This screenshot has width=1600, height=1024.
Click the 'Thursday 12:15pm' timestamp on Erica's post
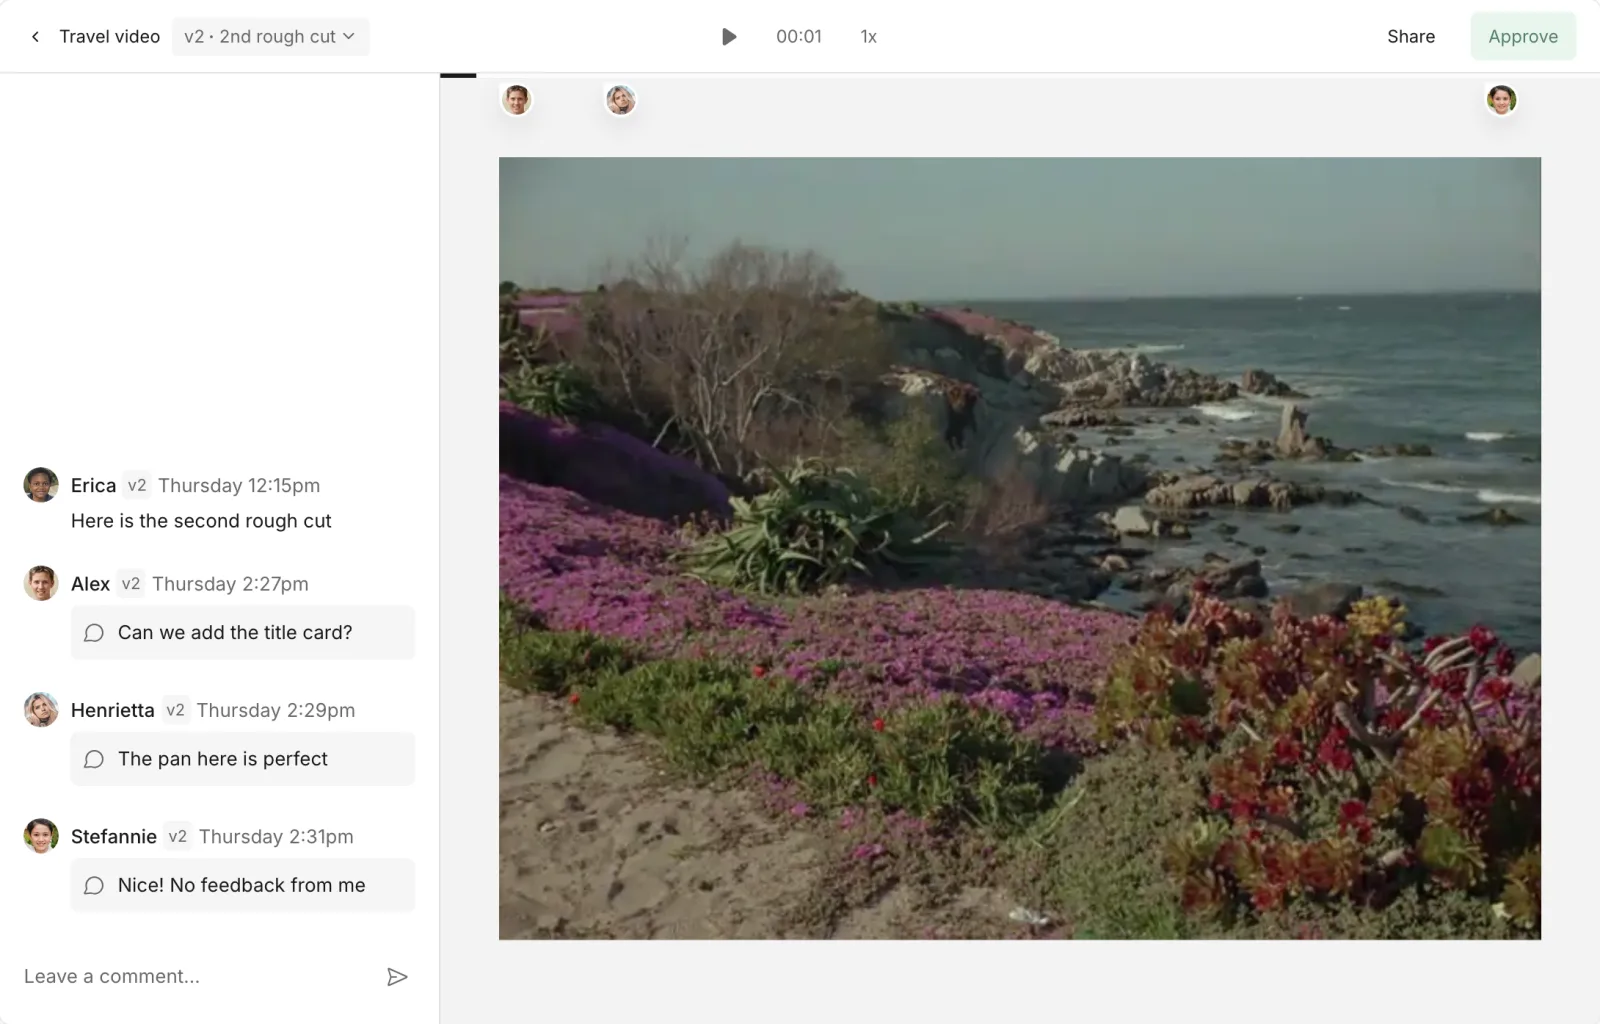point(239,485)
